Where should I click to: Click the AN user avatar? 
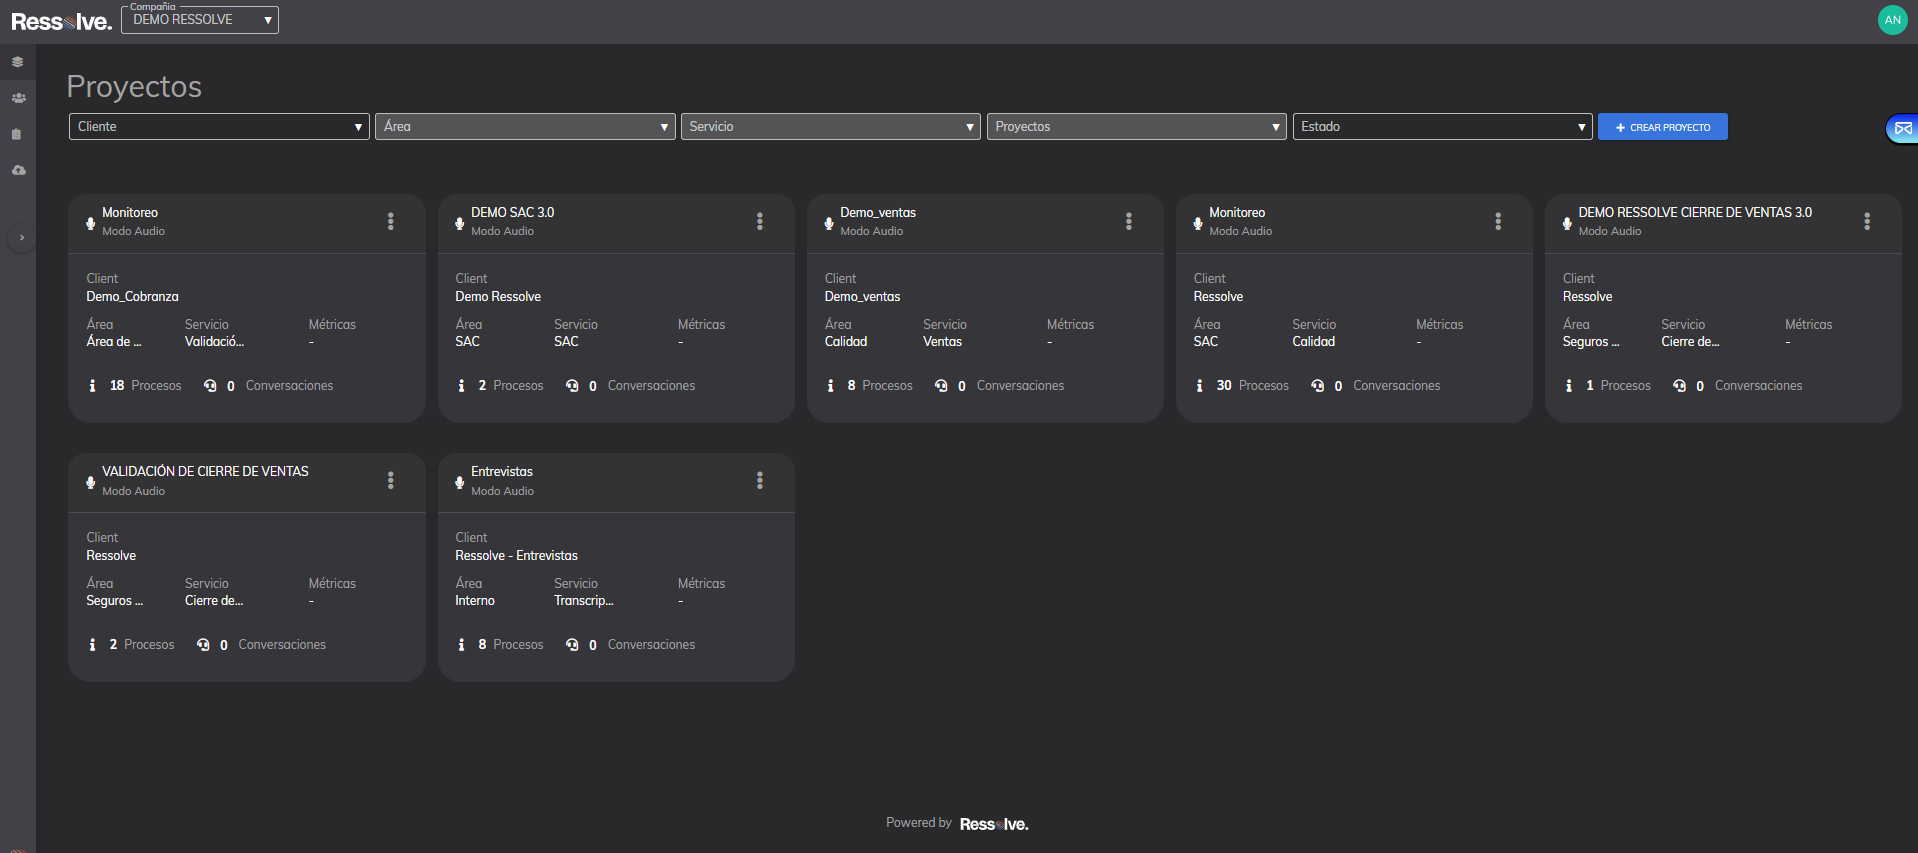point(1892,20)
